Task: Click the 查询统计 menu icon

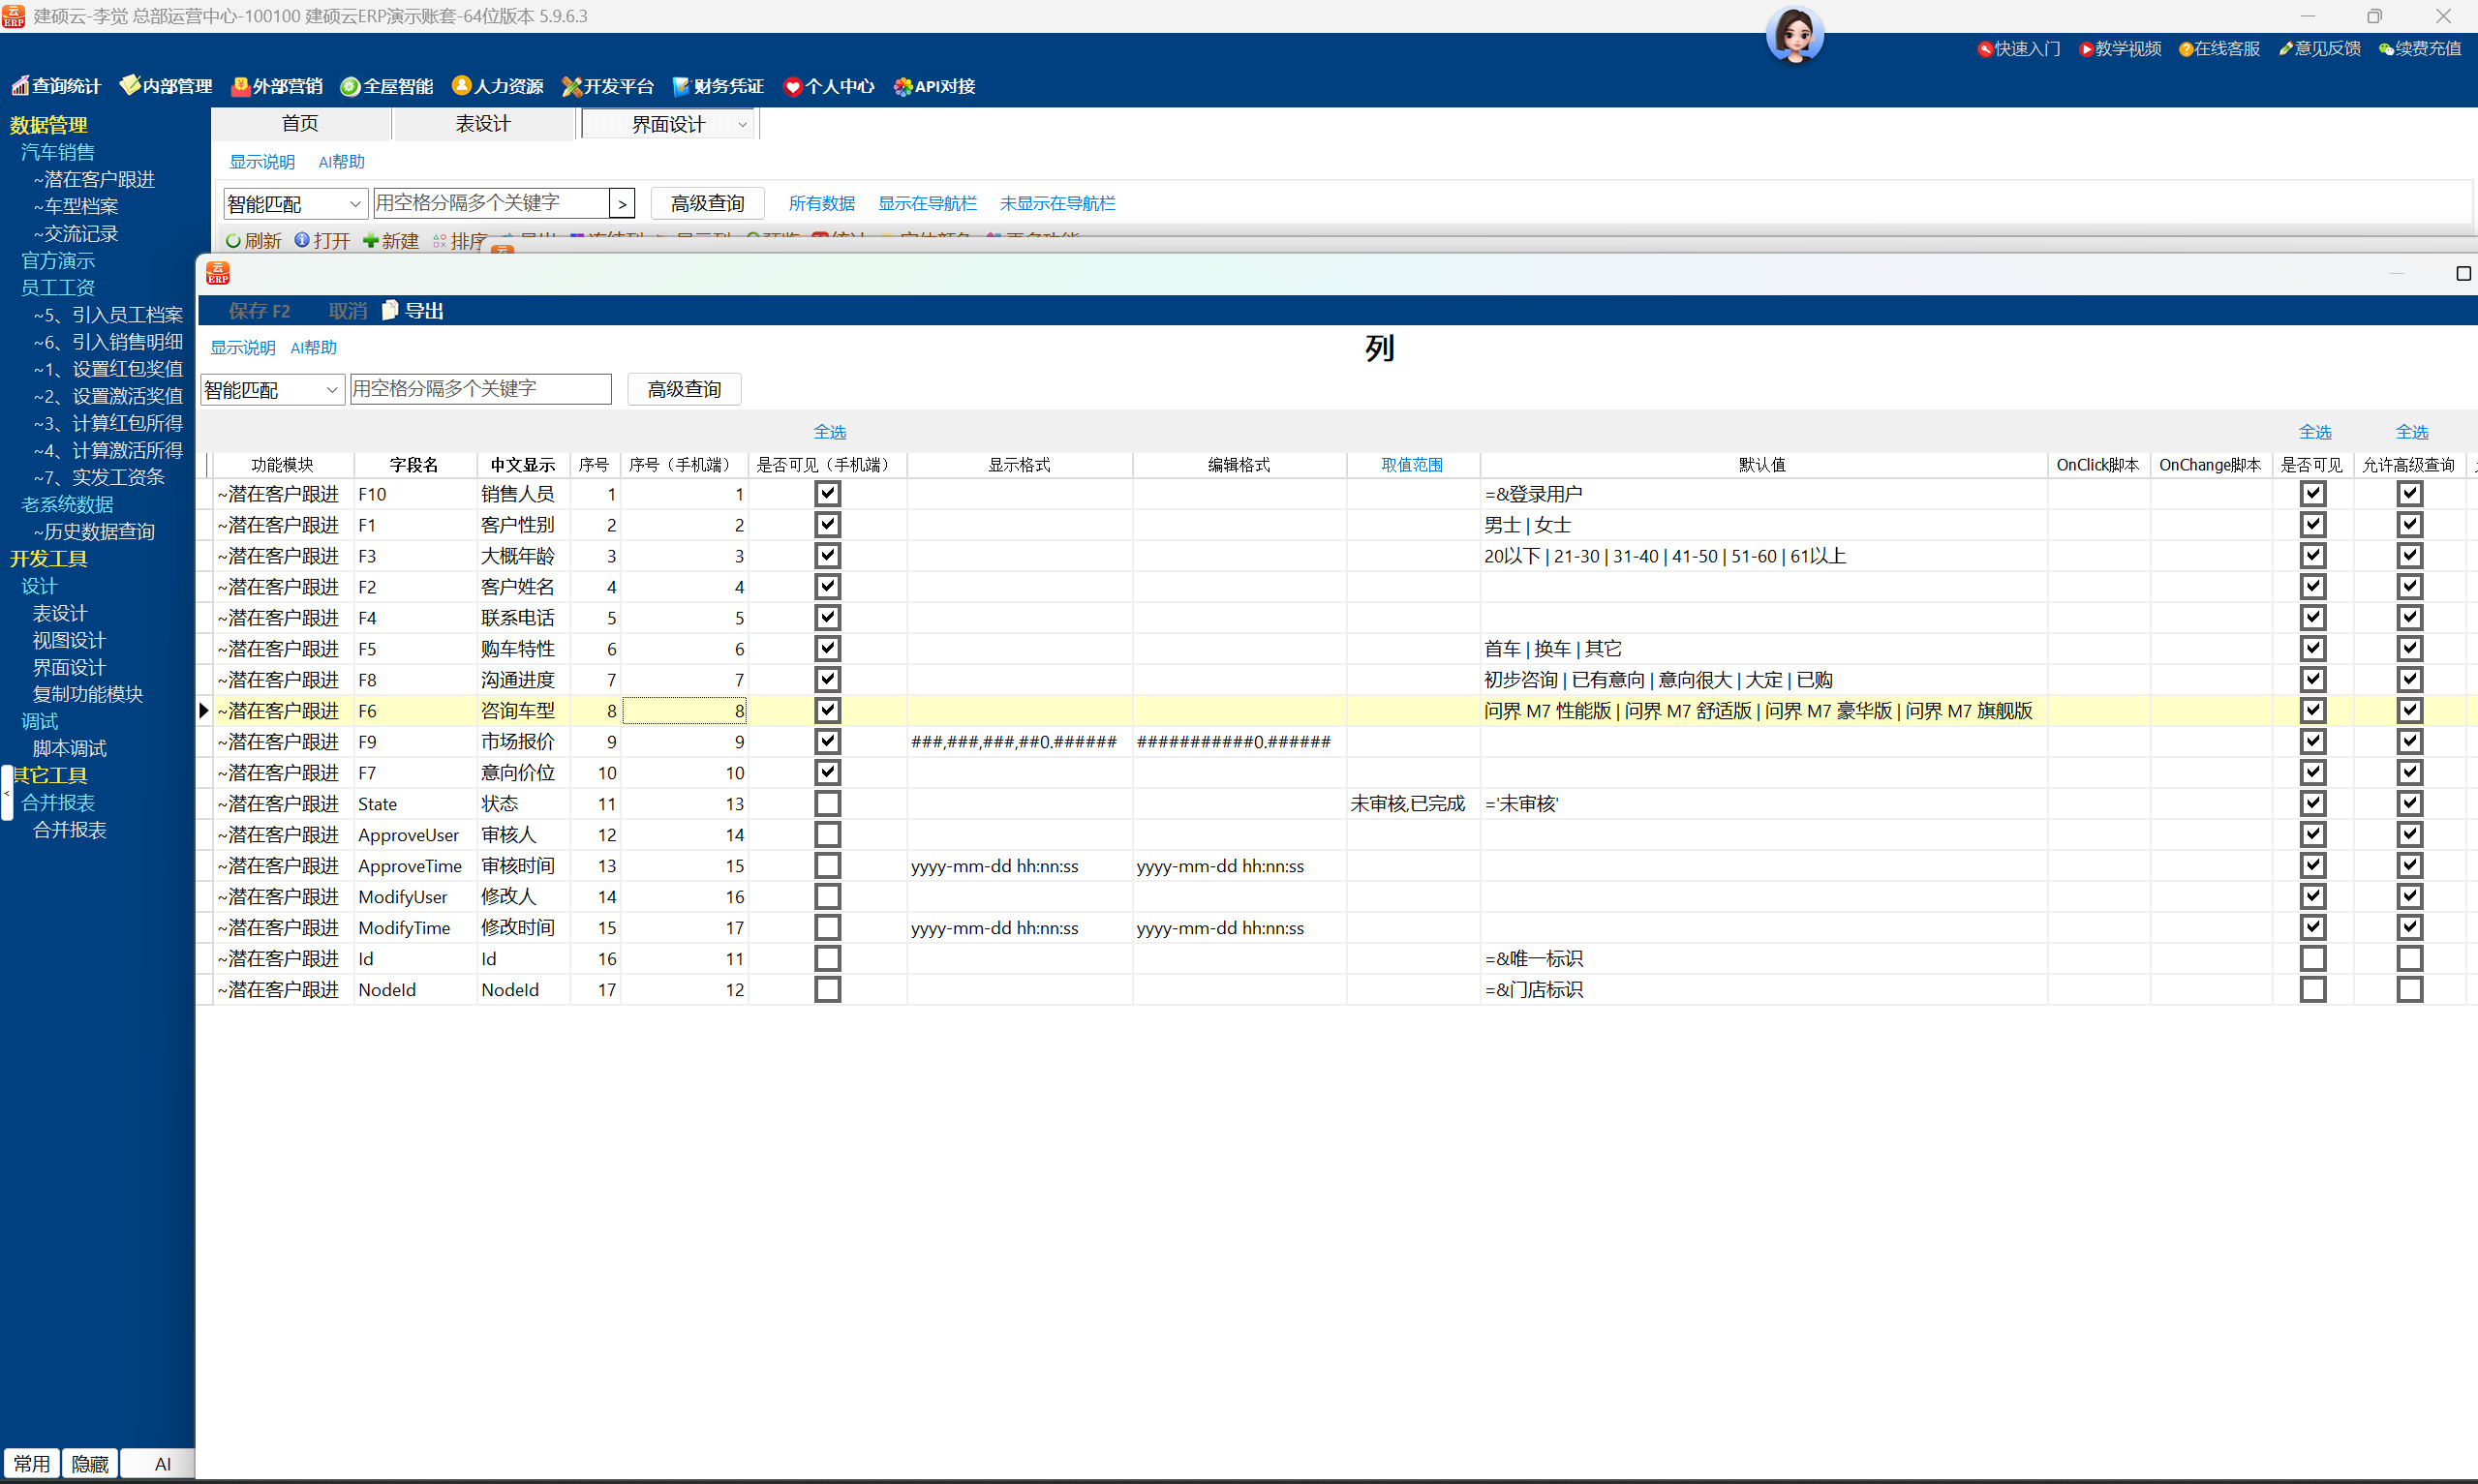Action: 19,86
